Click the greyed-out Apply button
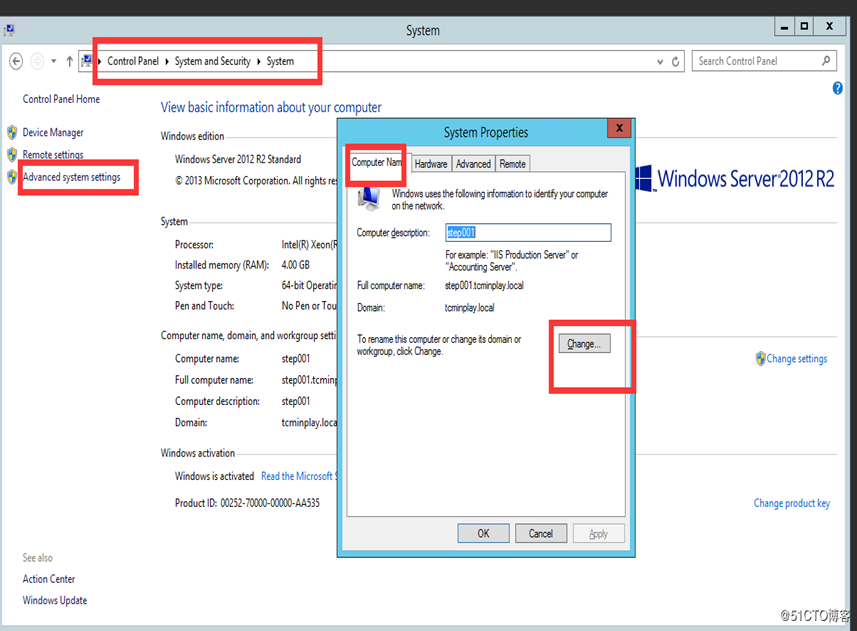 point(598,533)
